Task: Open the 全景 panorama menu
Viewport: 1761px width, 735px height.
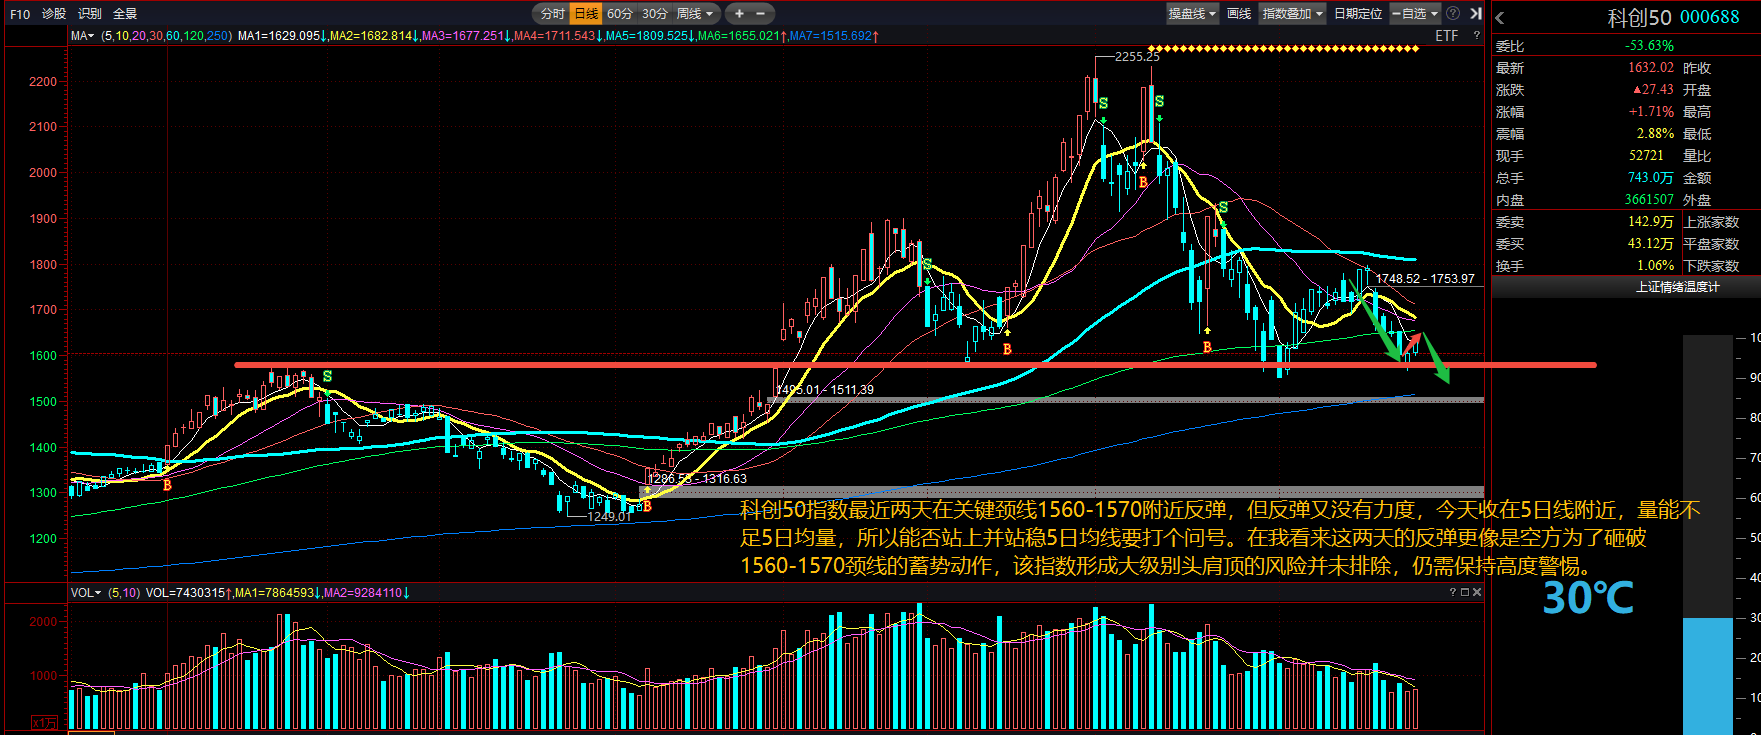Action: pyautogui.click(x=125, y=14)
